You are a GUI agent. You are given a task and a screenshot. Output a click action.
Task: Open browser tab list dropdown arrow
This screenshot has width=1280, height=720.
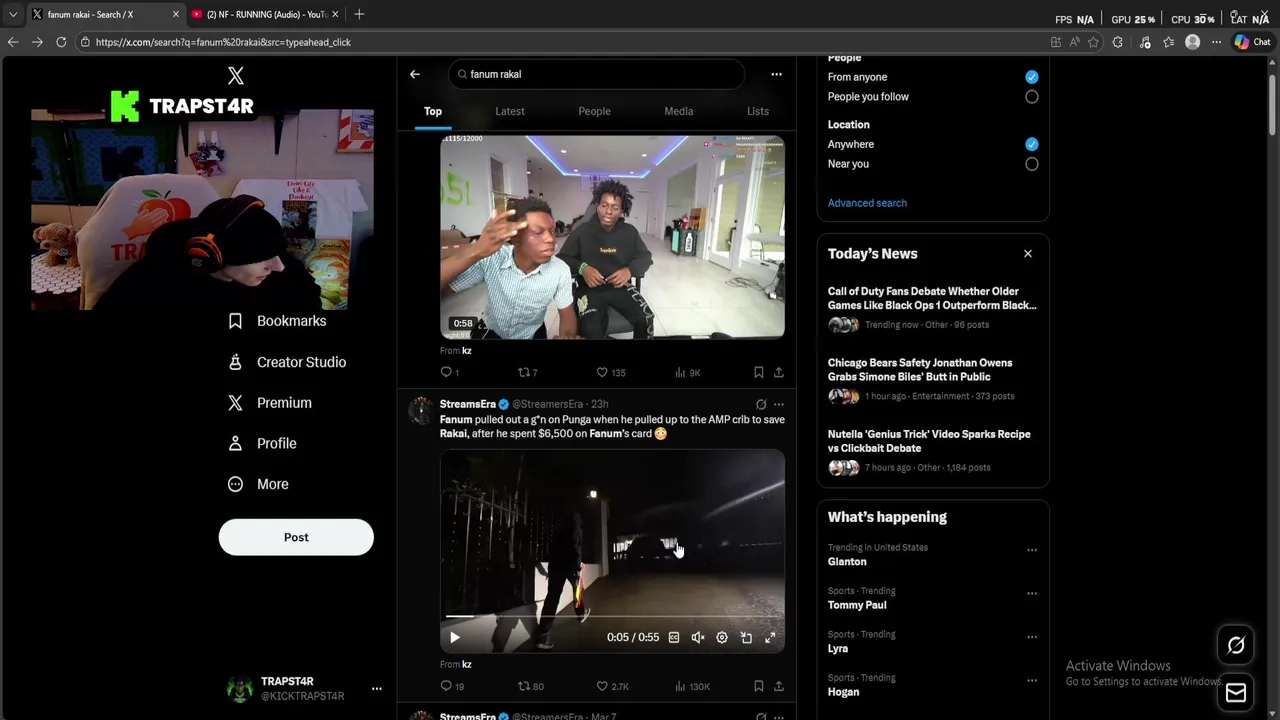(12, 14)
